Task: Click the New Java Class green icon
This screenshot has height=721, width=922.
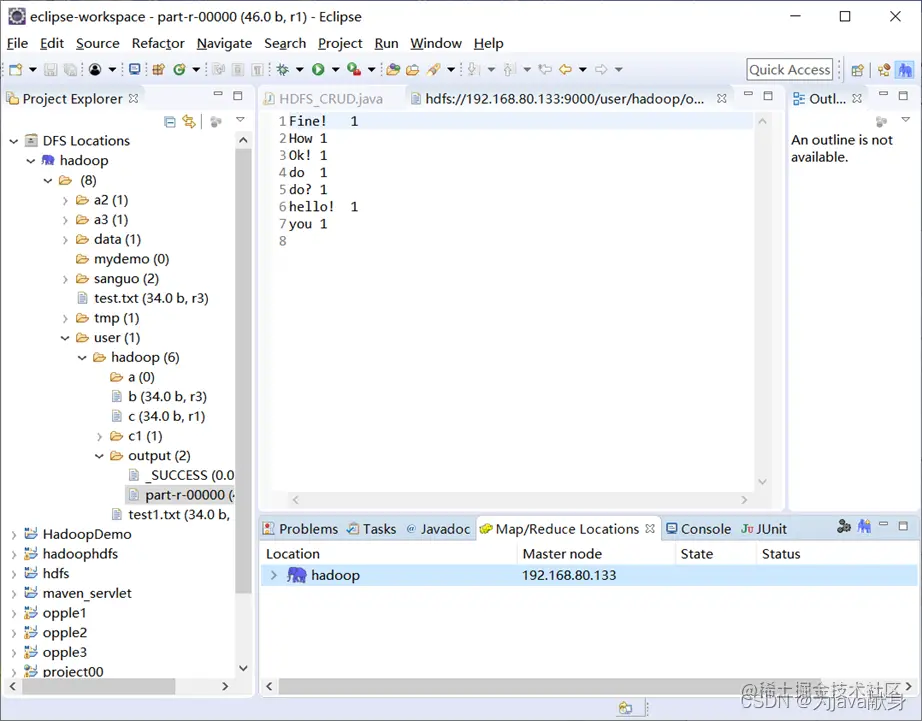Action: pyautogui.click(x=179, y=69)
